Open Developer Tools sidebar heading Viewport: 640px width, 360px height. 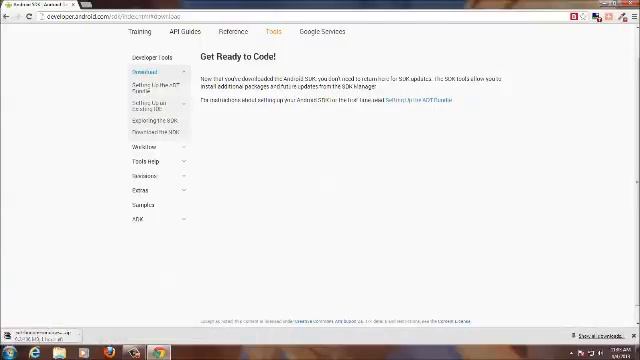point(152,58)
